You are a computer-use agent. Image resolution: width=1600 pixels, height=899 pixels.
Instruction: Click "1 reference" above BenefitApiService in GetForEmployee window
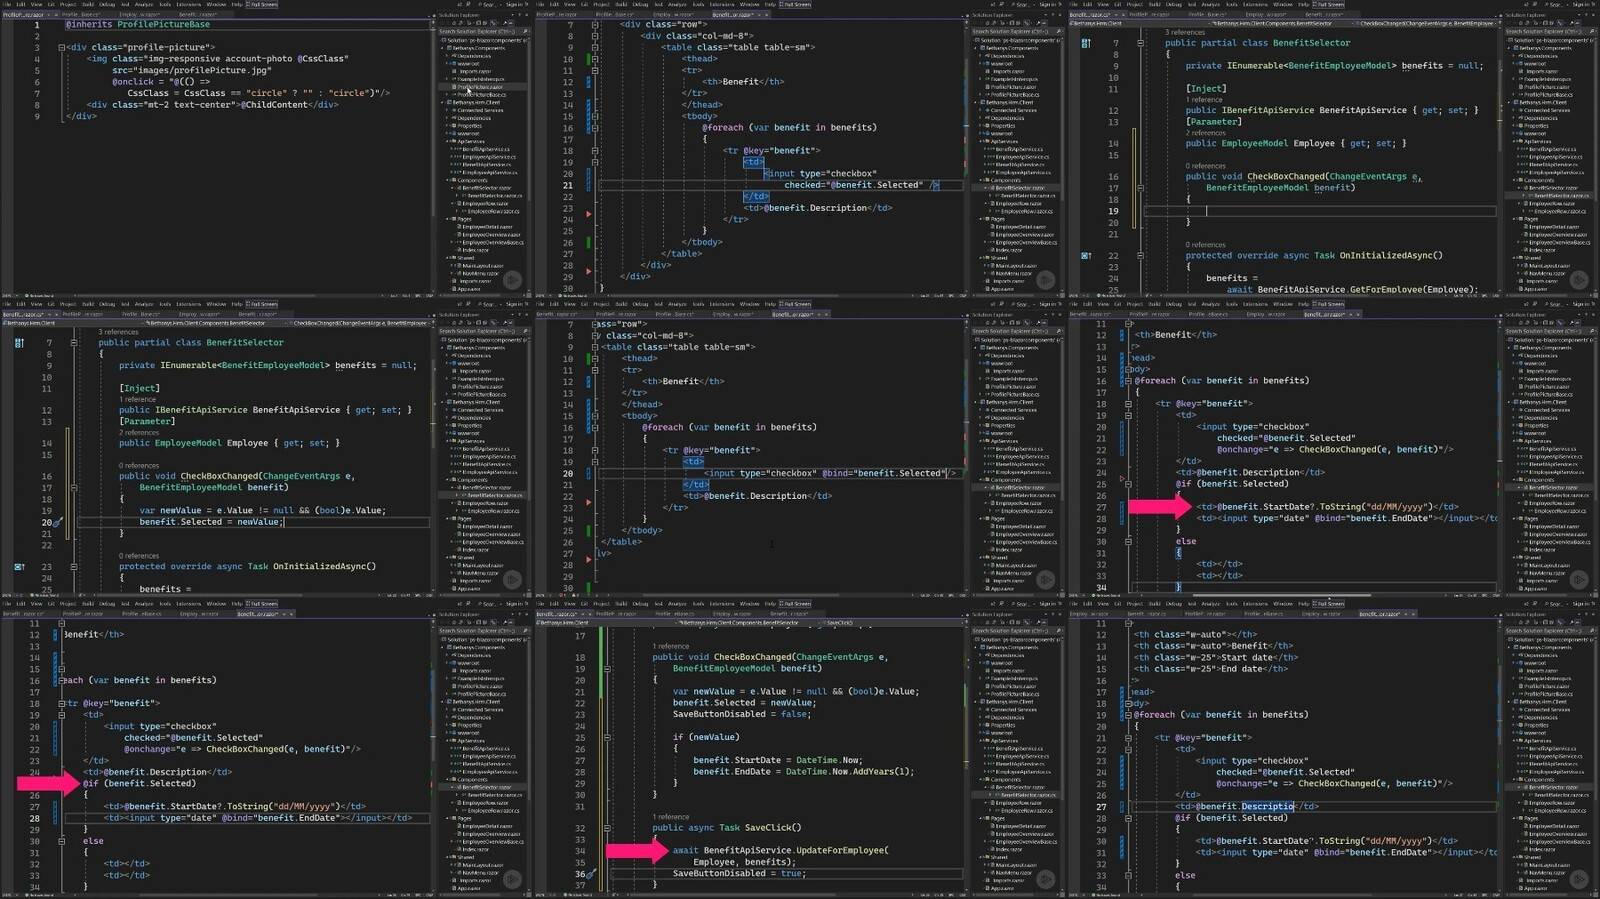coord(1204,100)
